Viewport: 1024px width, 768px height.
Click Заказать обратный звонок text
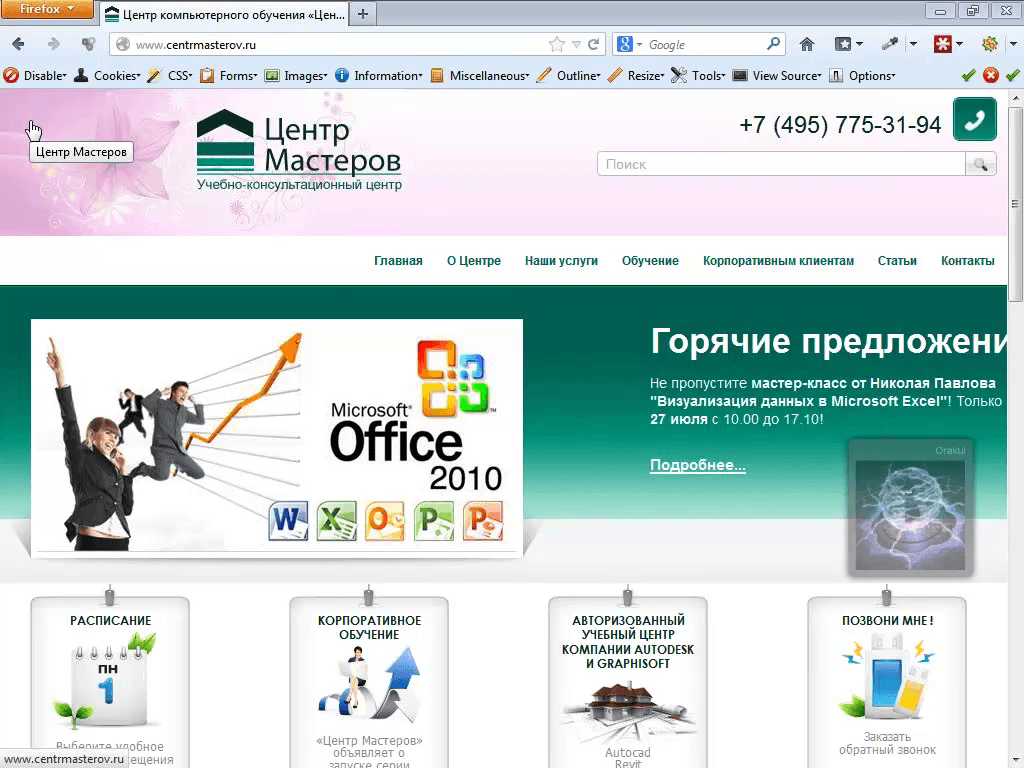point(888,743)
